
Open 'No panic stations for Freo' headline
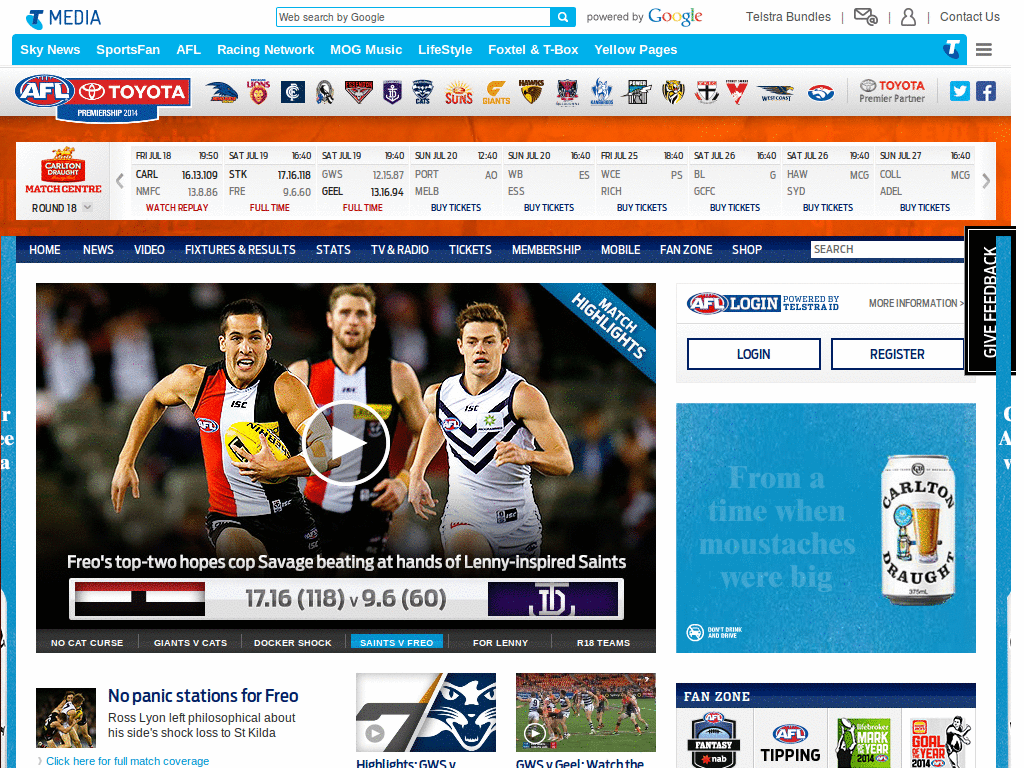pyautogui.click(x=203, y=696)
